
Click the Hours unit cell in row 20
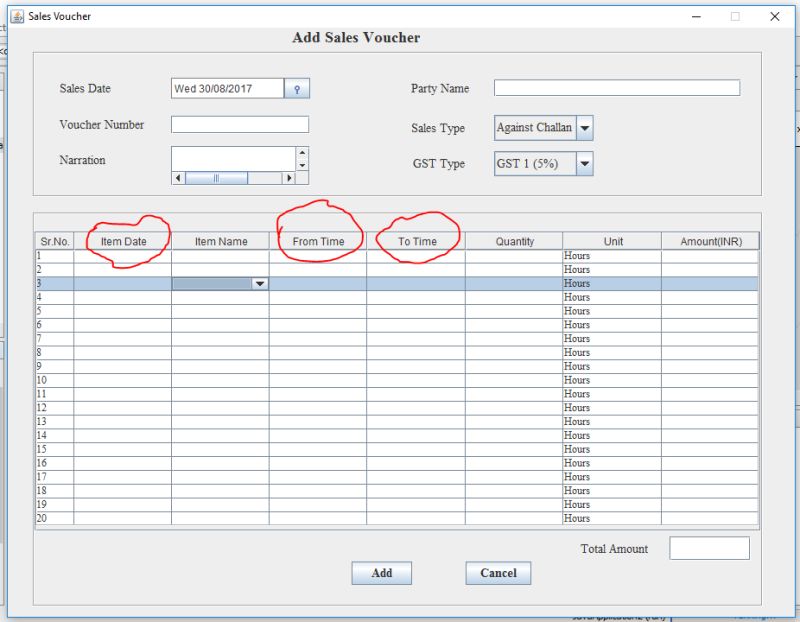(612, 518)
